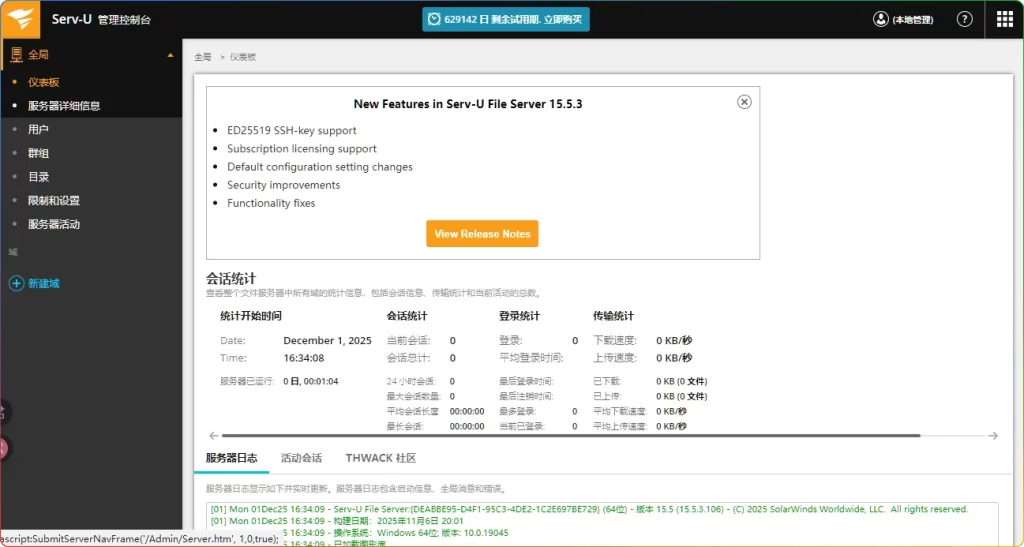Viewport: 1024px width, 547px height.
Task: Switch to the 活动会话 tab
Action: click(301, 458)
